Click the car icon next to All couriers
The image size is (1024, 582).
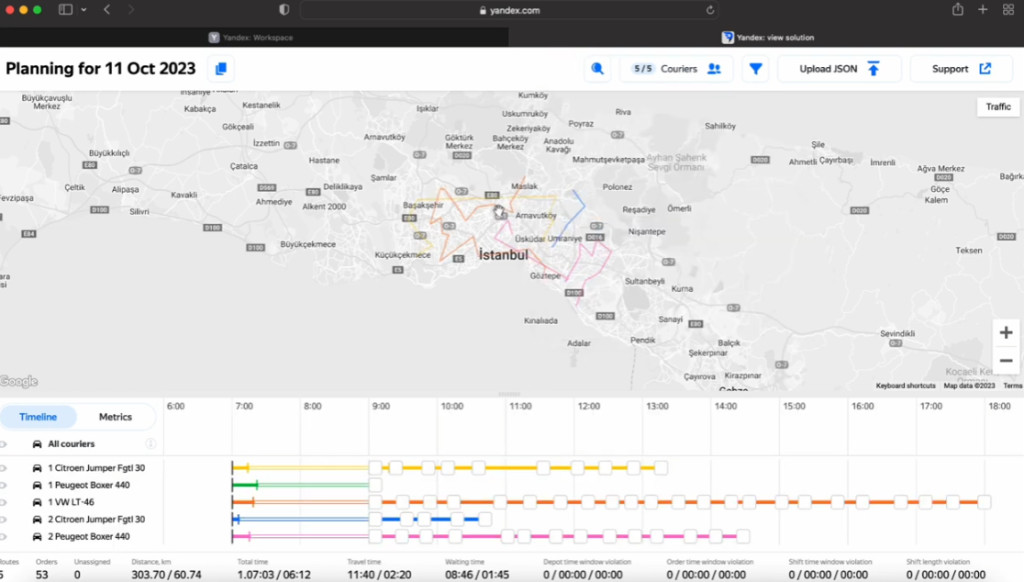pos(37,444)
